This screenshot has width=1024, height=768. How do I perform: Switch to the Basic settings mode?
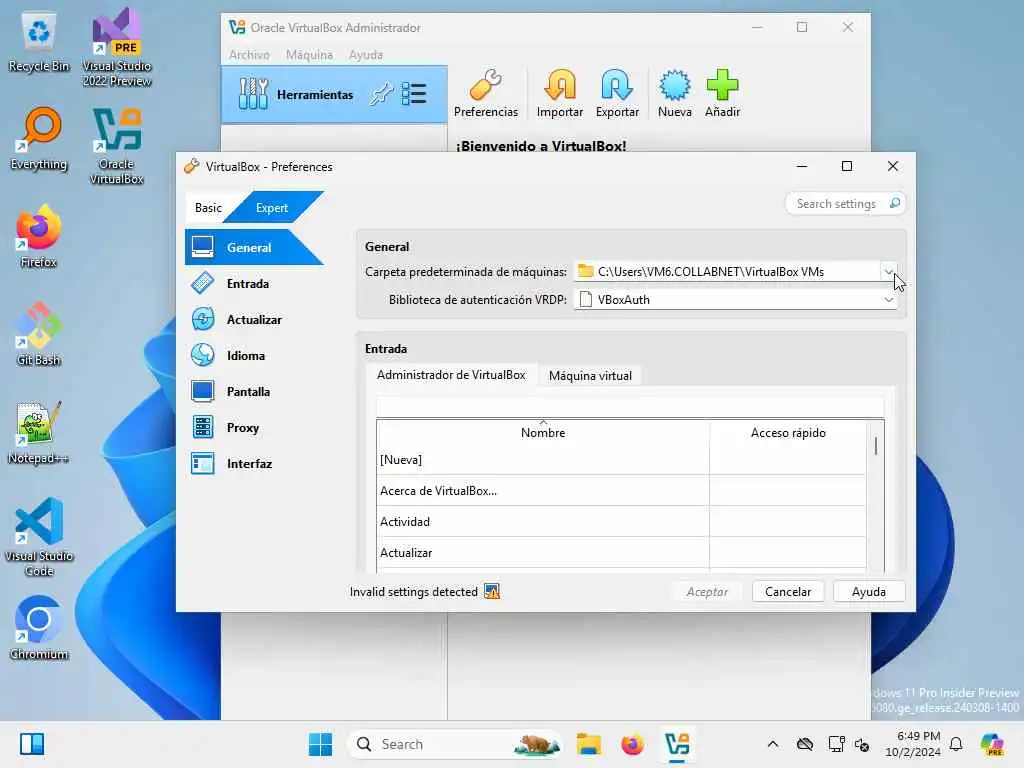[208, 208]
